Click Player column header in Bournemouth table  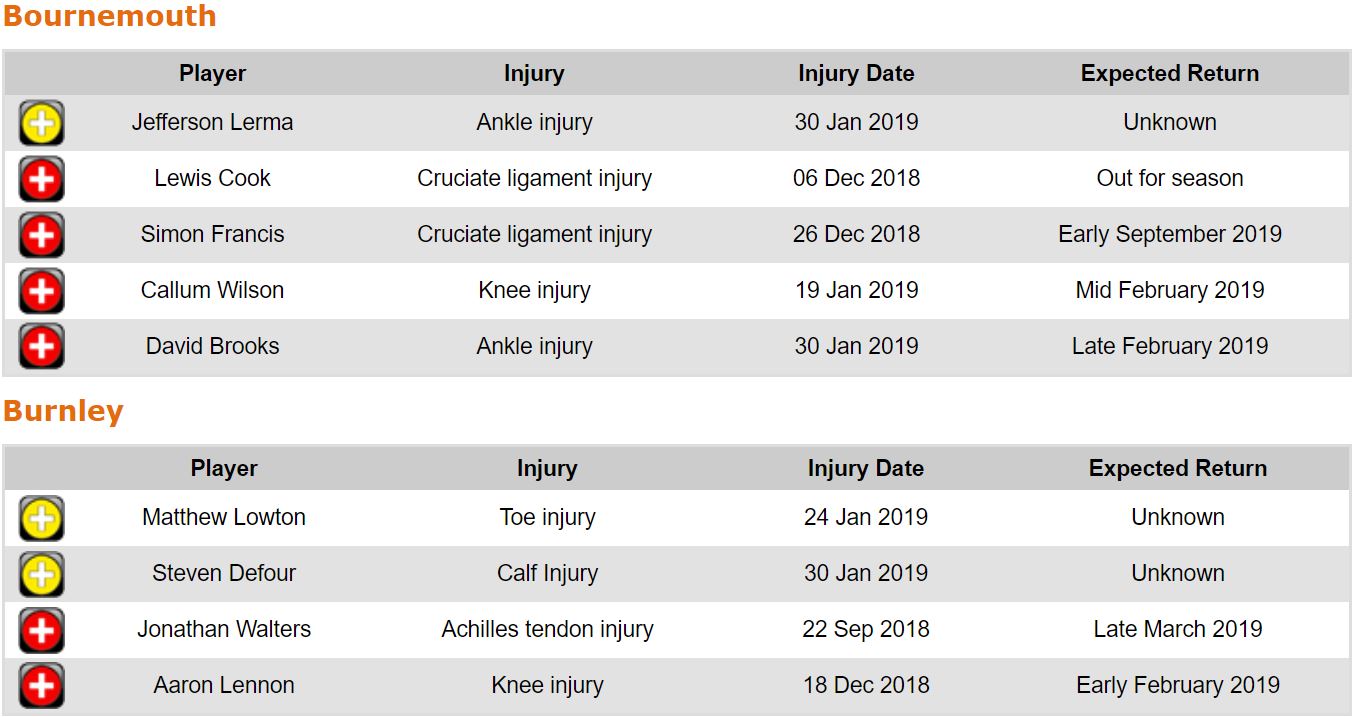212,73
